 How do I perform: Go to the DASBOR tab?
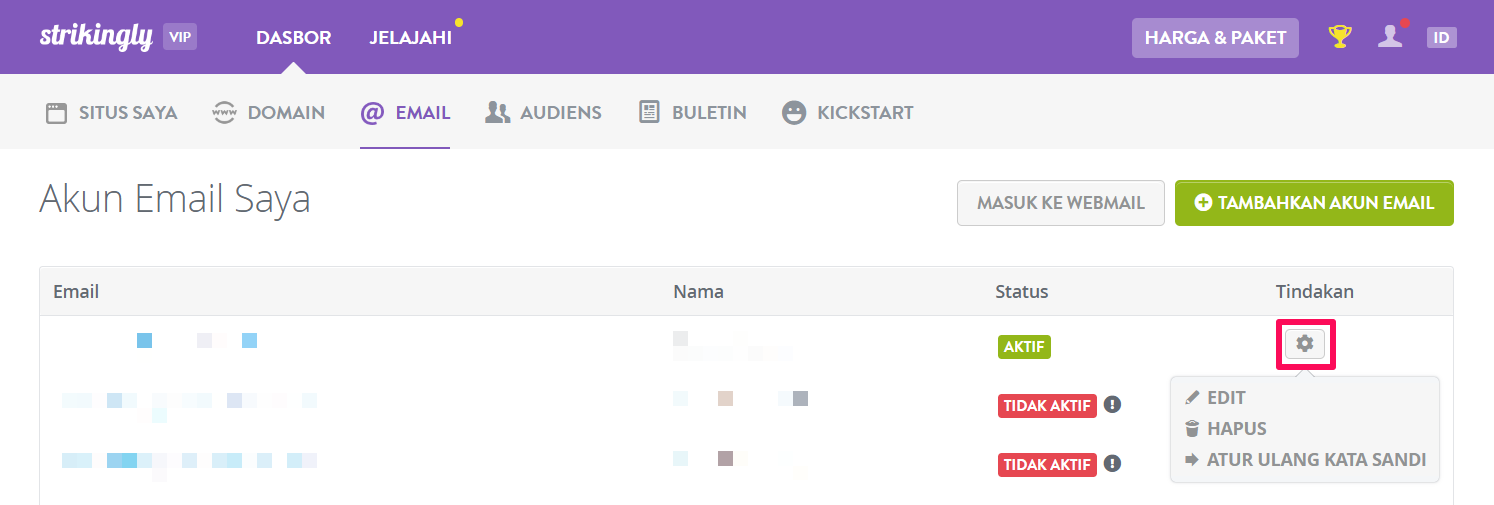pyautogui.click(x=293, y=38)
